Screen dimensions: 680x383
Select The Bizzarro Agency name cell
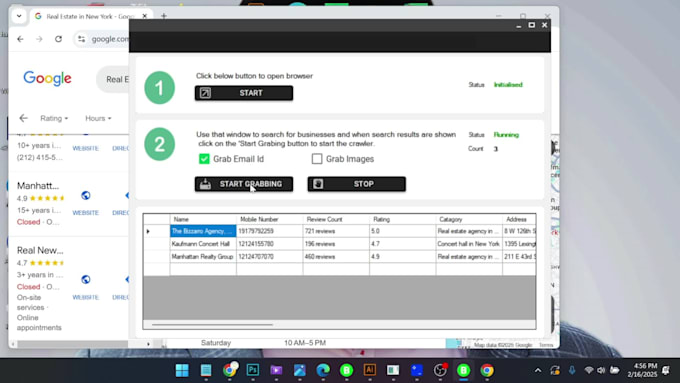(x=203, y=231)
